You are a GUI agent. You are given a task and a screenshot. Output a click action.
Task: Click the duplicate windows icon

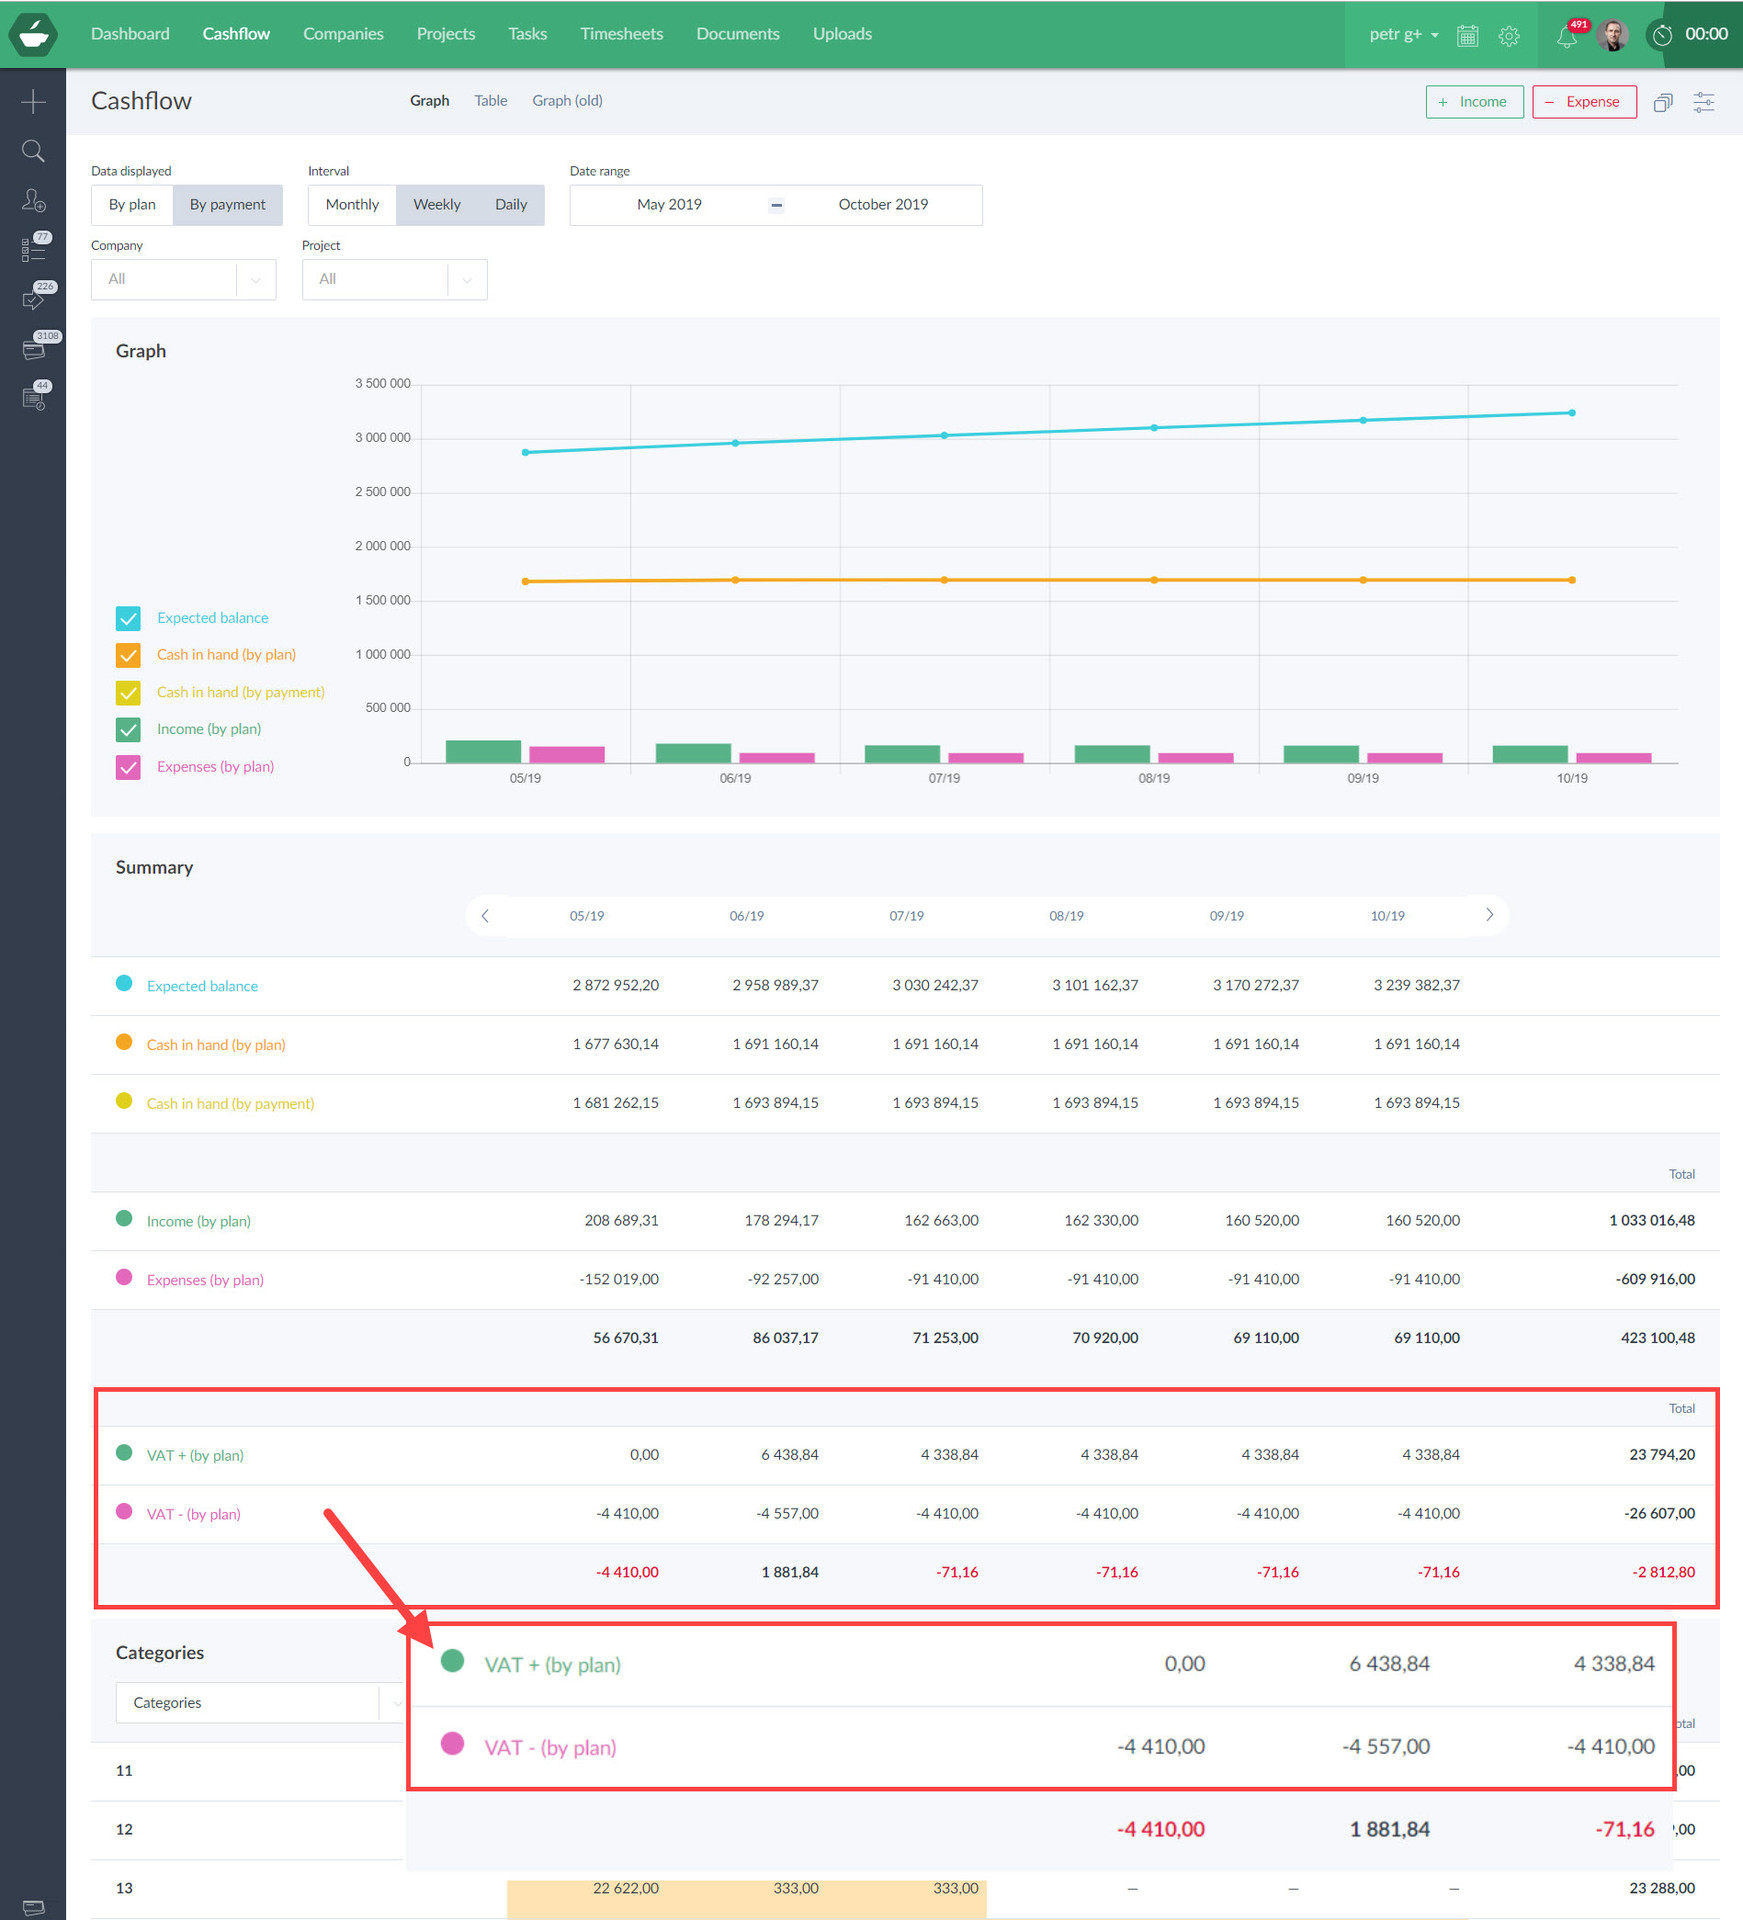pyautogui.click(x=1663, y=102)
